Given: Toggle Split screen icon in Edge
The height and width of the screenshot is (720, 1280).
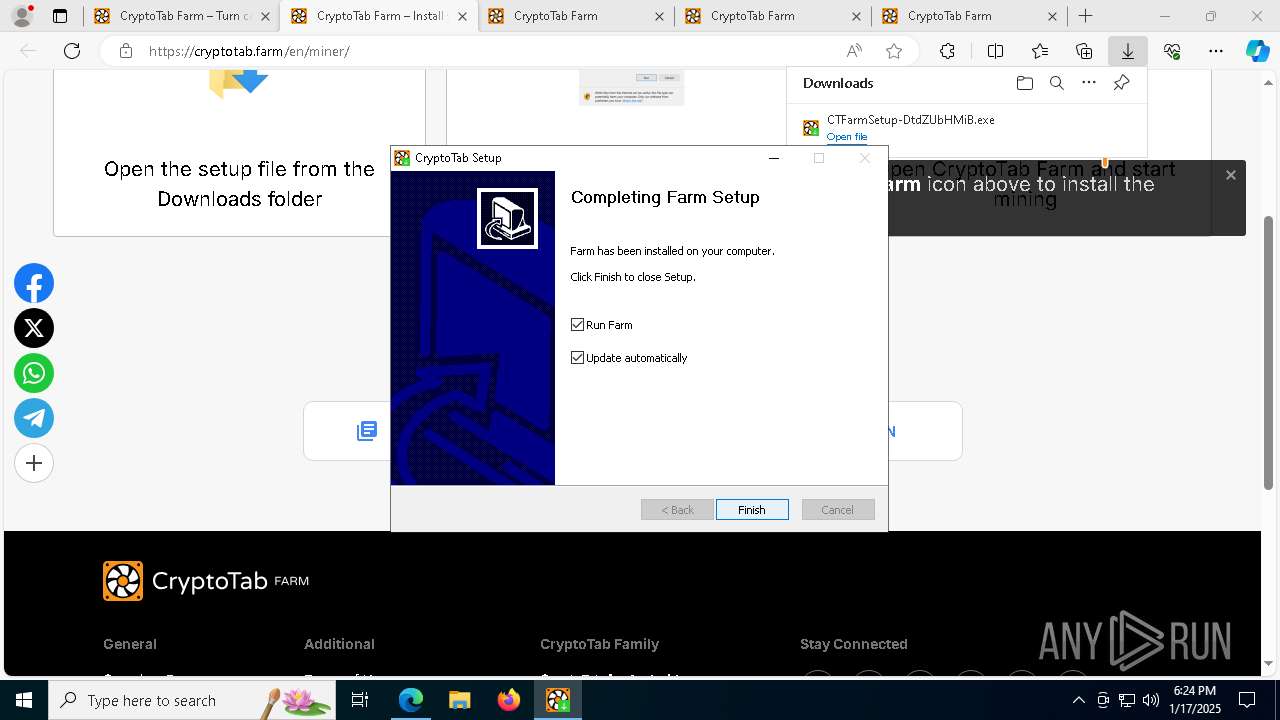Looking at the screenshot, I should 995,51.
